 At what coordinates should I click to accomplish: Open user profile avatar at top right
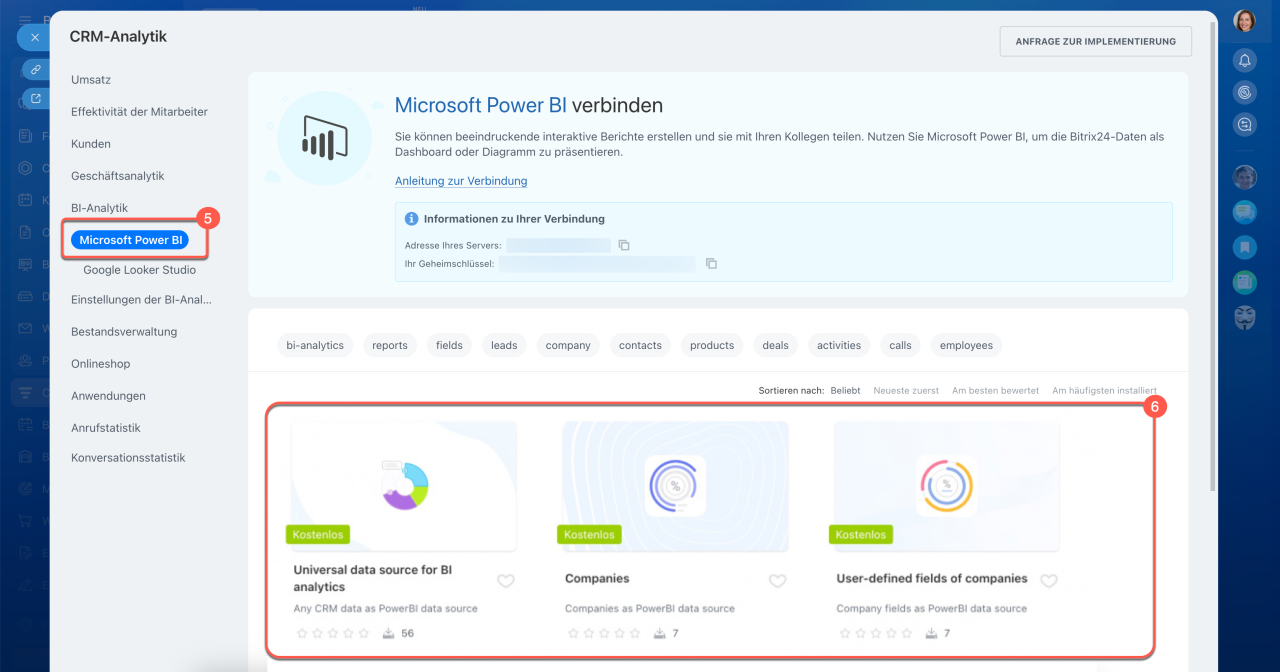[x=1244, y=21]
